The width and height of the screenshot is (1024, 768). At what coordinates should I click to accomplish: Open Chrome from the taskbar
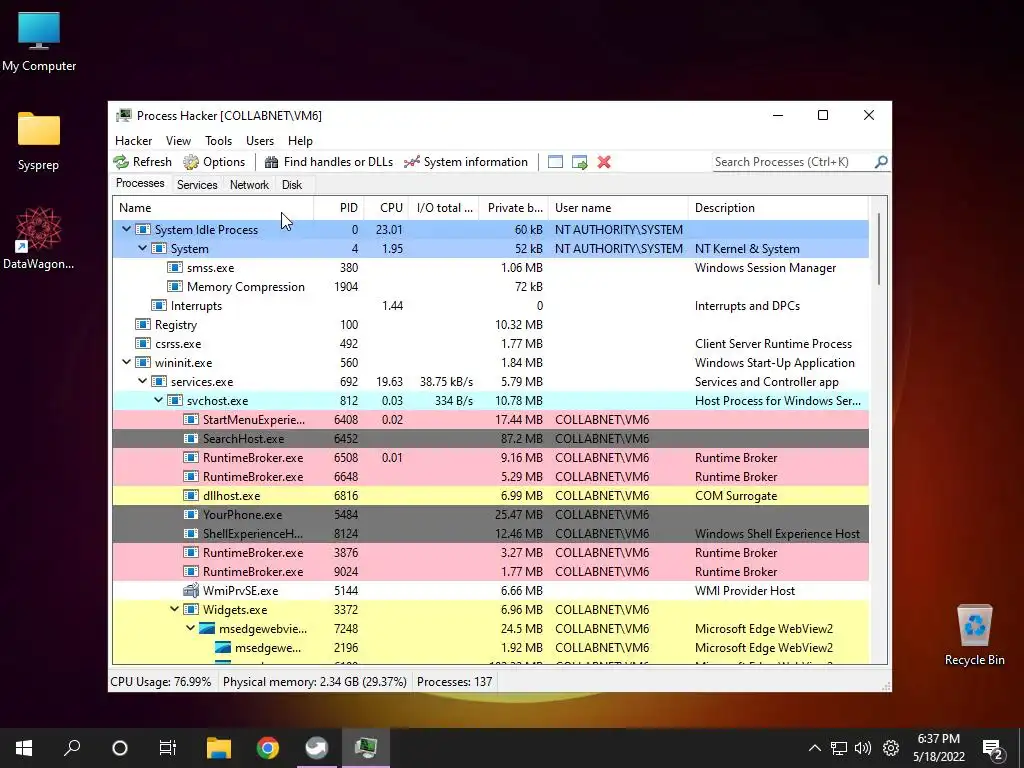click(x=268, y=748)
